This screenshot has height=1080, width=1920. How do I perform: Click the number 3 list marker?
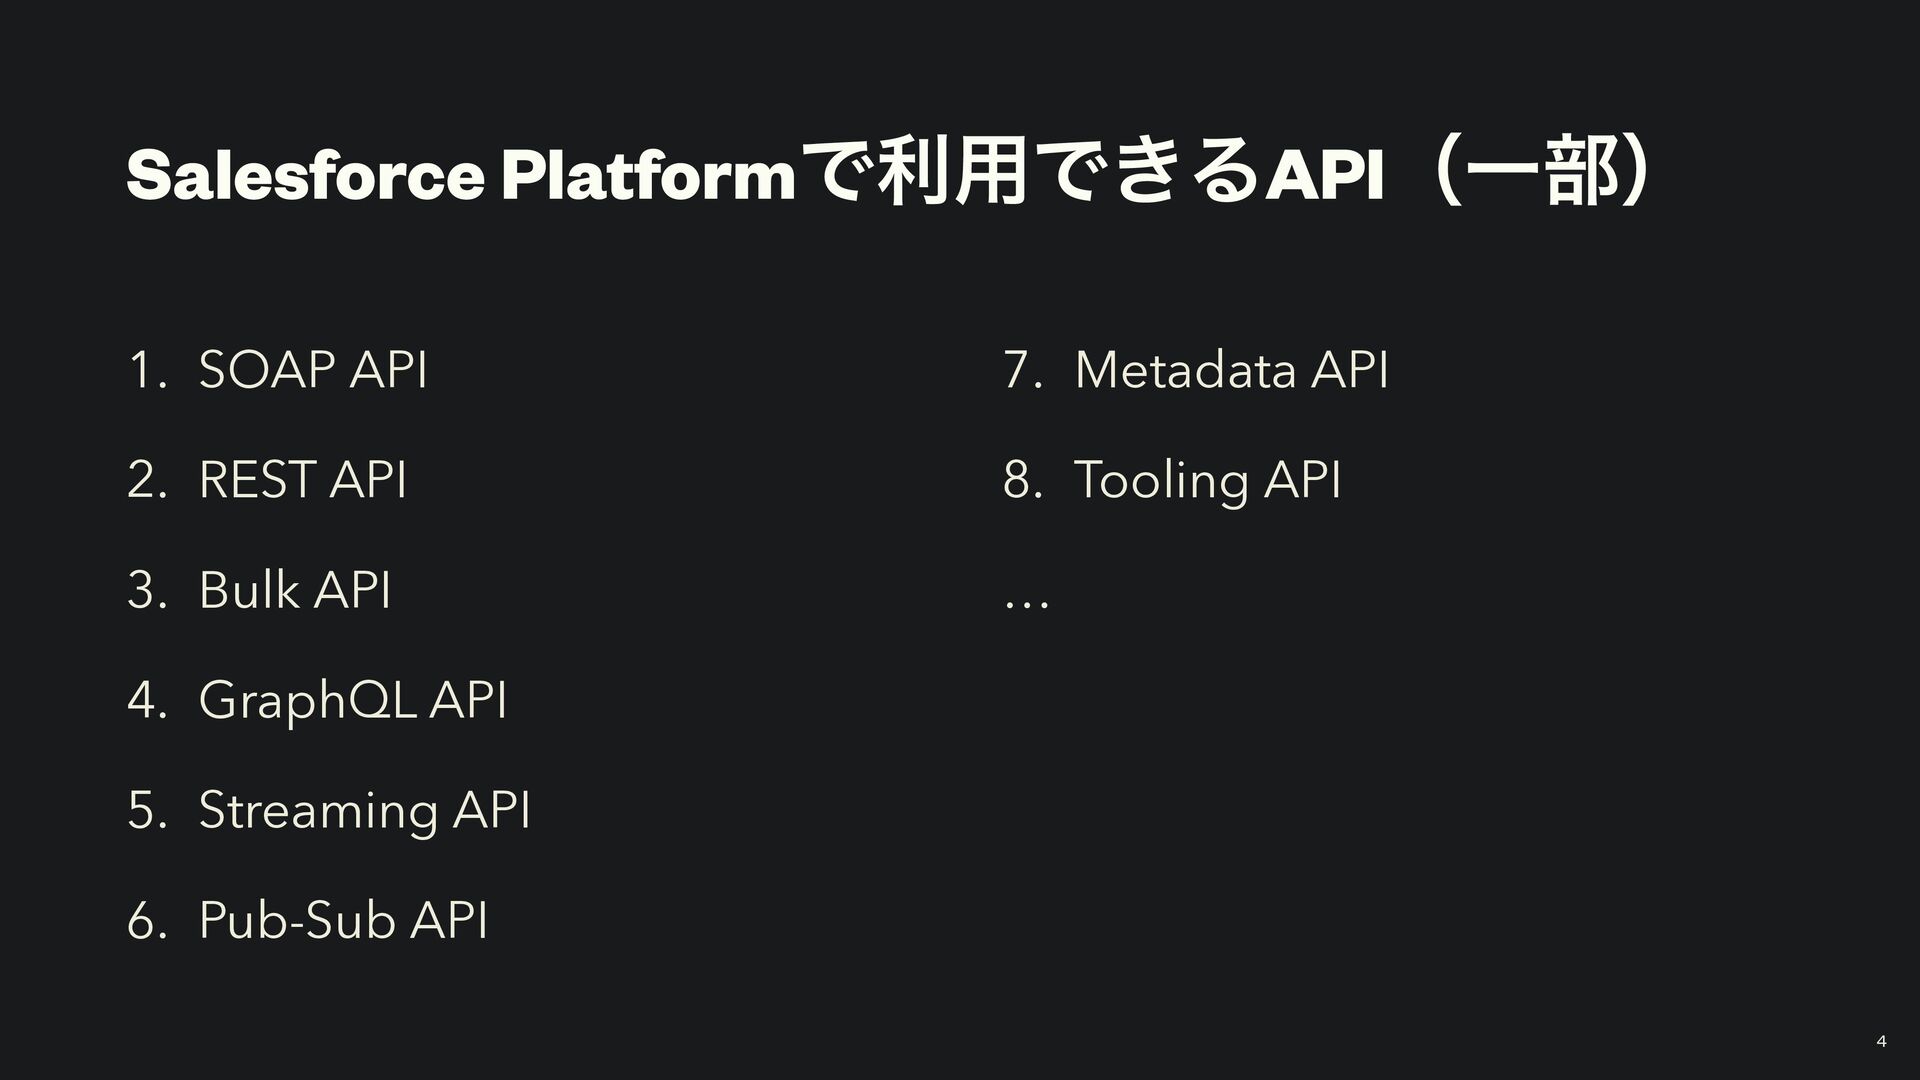(146, 589)
